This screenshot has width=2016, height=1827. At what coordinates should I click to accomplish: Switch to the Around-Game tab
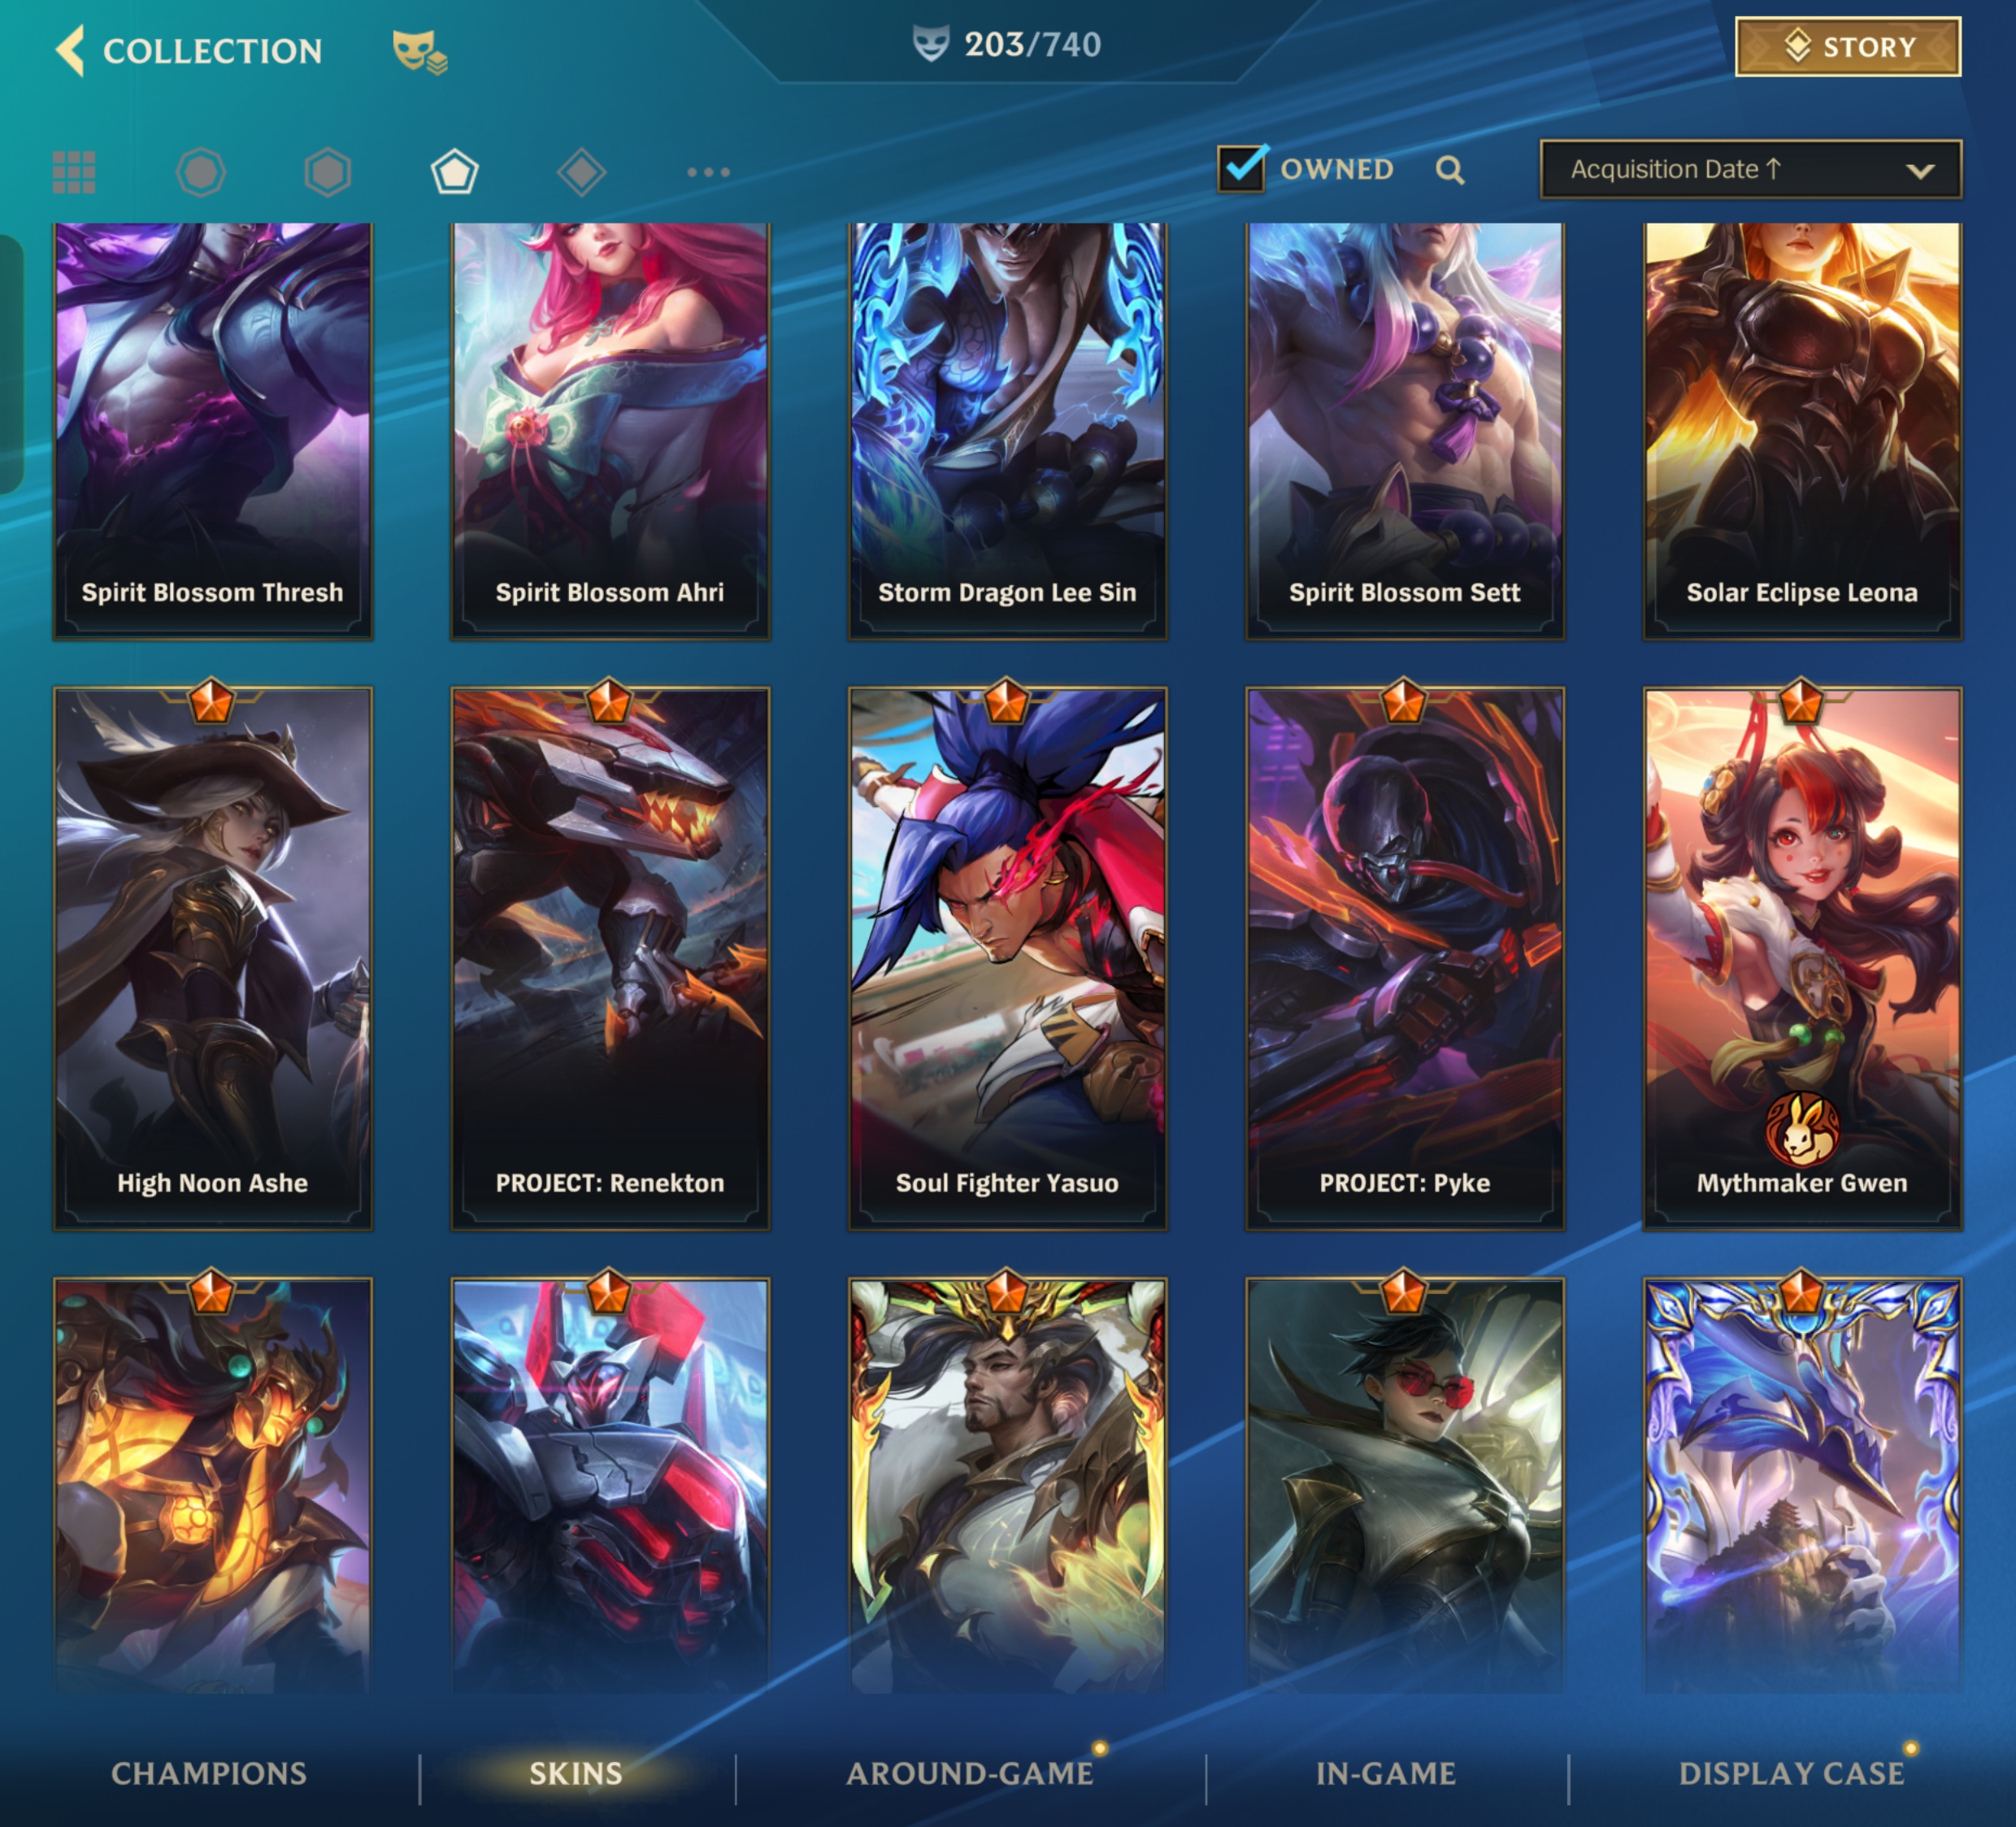(970, 1773)
